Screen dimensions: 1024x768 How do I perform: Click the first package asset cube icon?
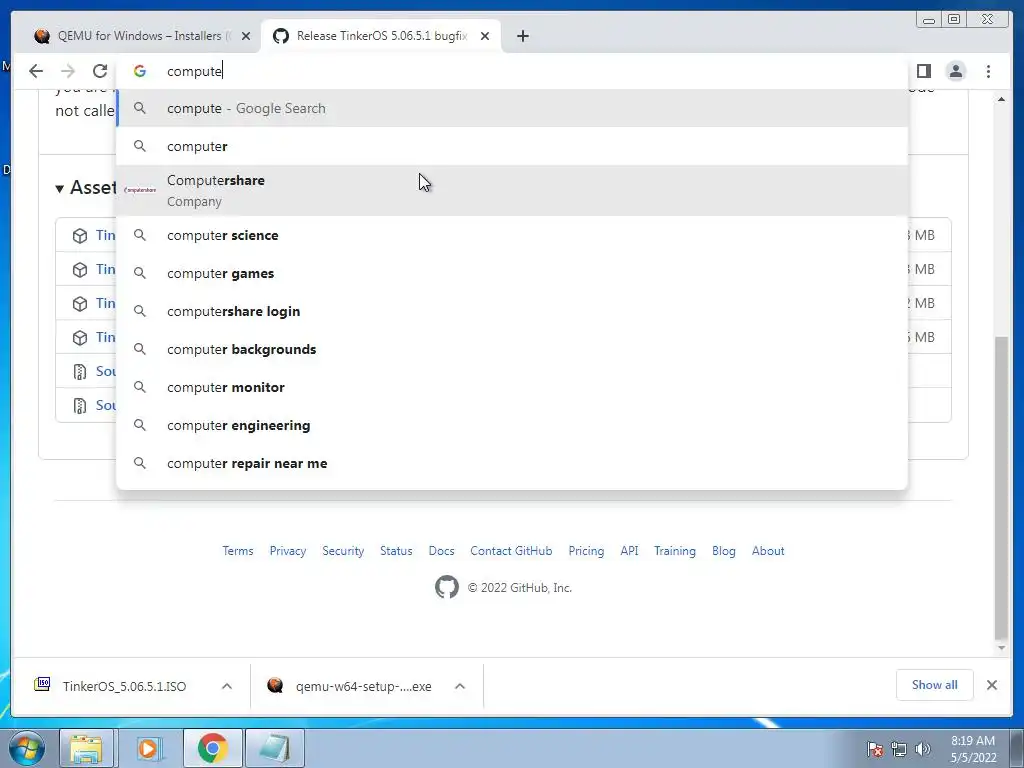tap(80, 236)
